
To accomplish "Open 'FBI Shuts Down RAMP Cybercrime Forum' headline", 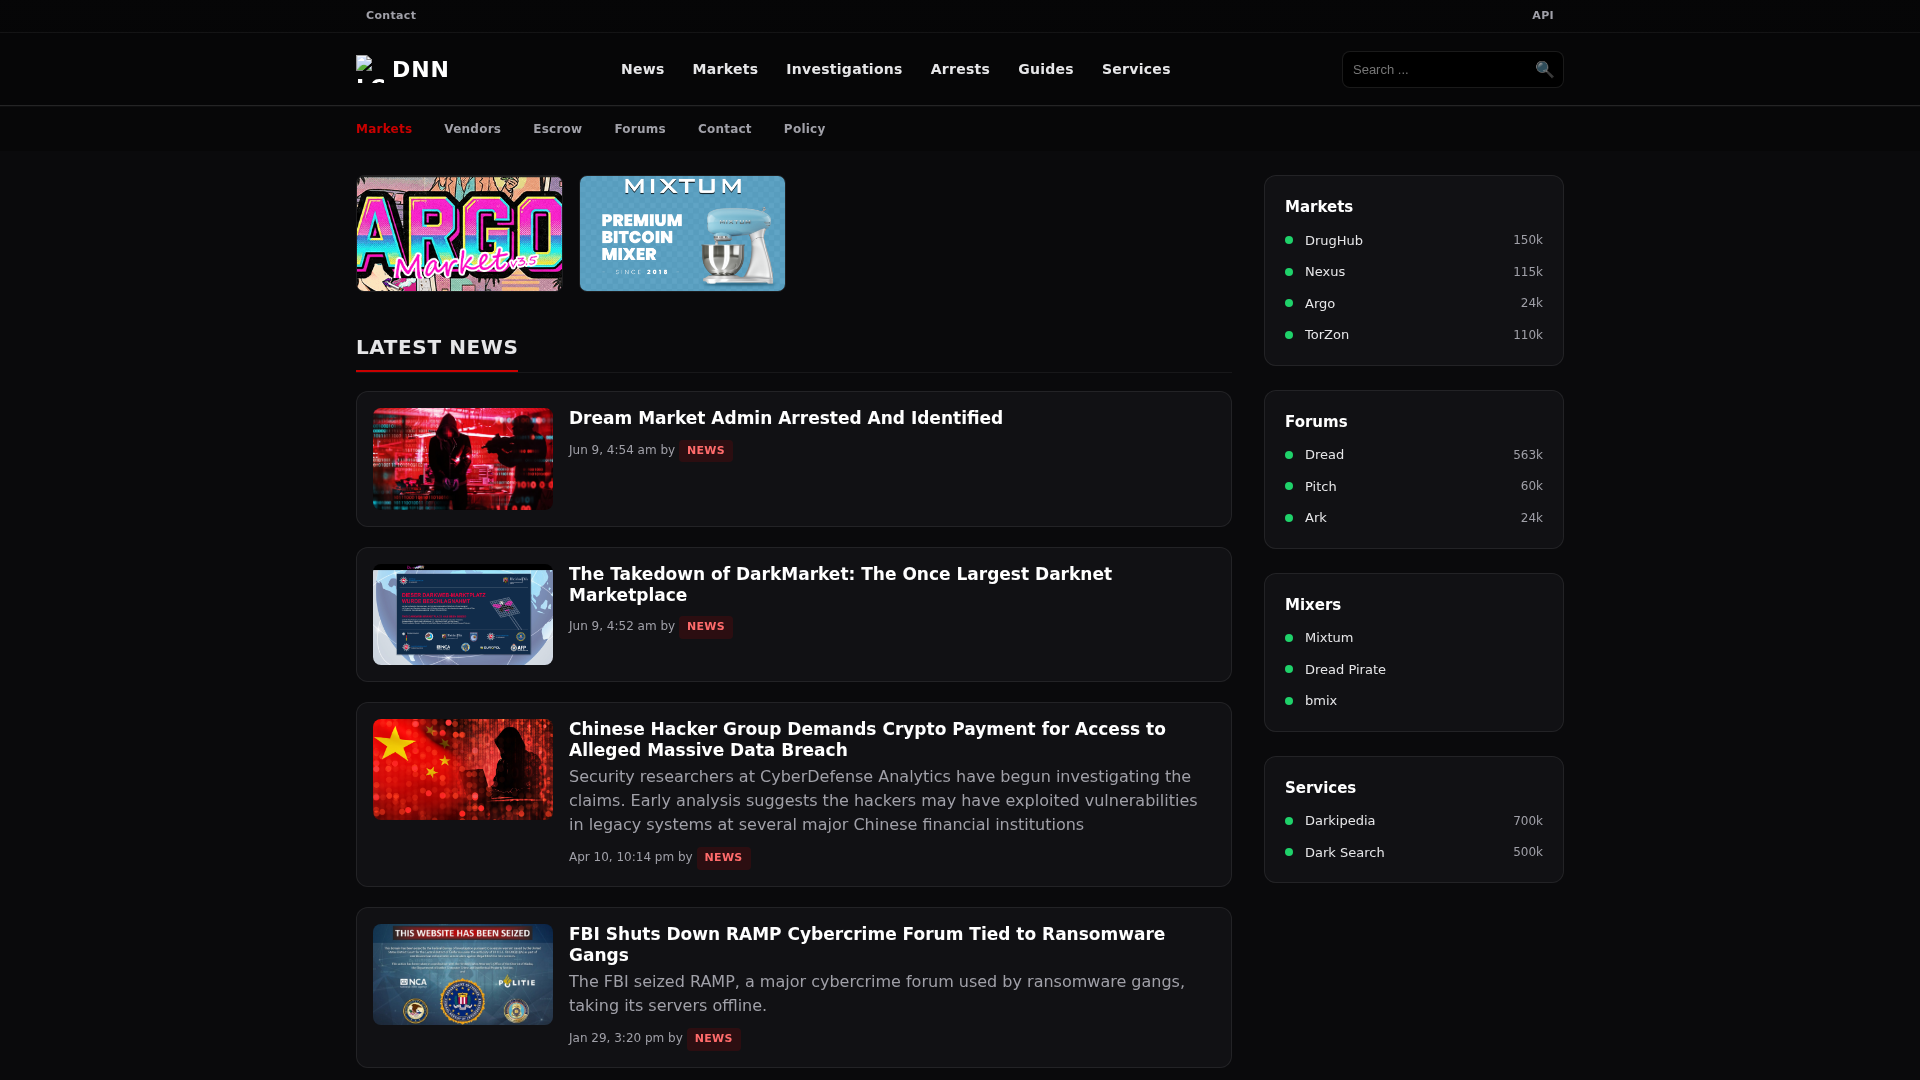I will coord(867,944).
